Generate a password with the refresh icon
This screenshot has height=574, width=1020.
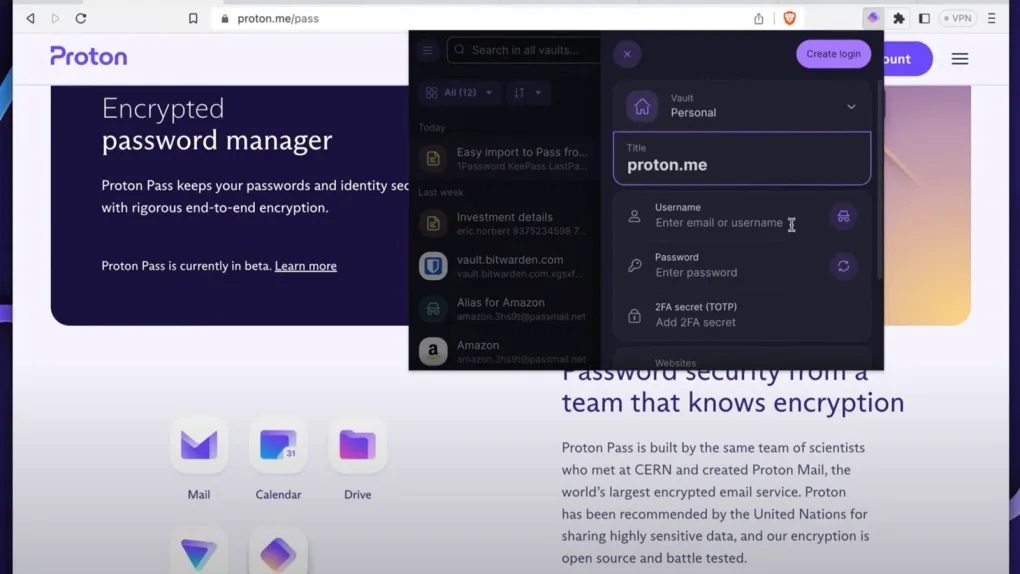pyautogui.click(x=843, y=266)
